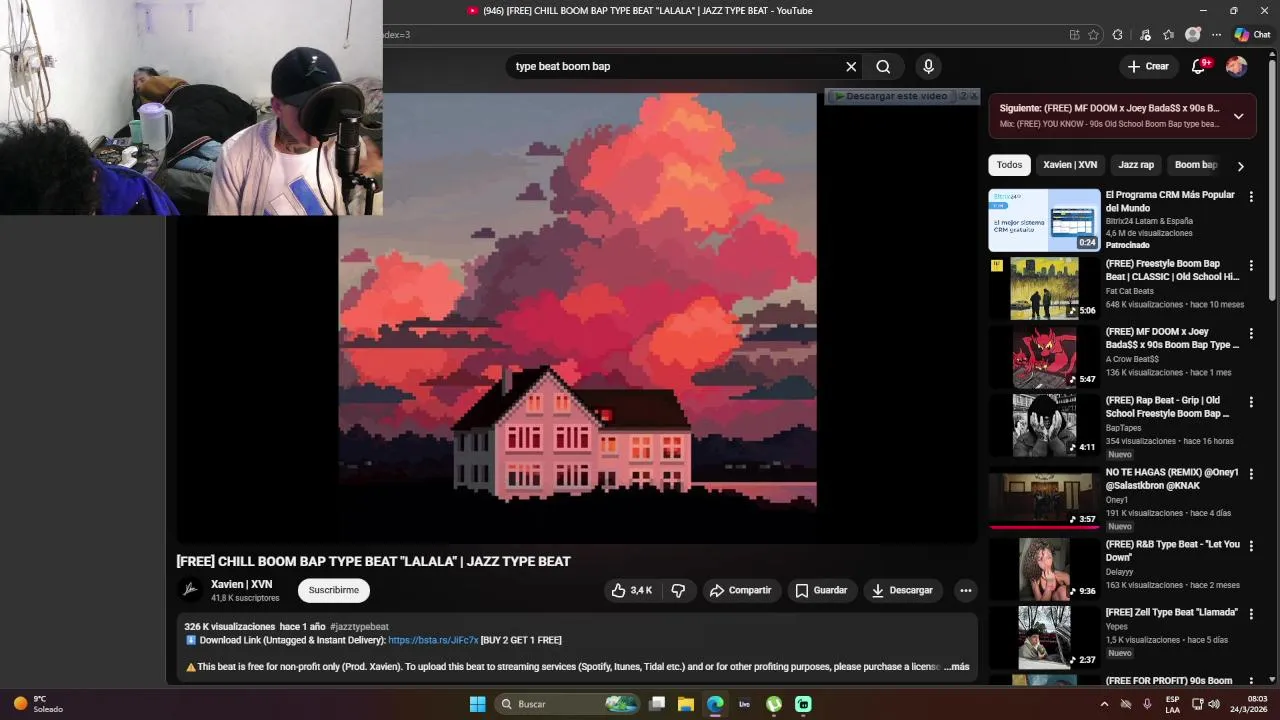Open the Copilot Chat button
Screen dimensions: 1280x720
[1252, 34]
